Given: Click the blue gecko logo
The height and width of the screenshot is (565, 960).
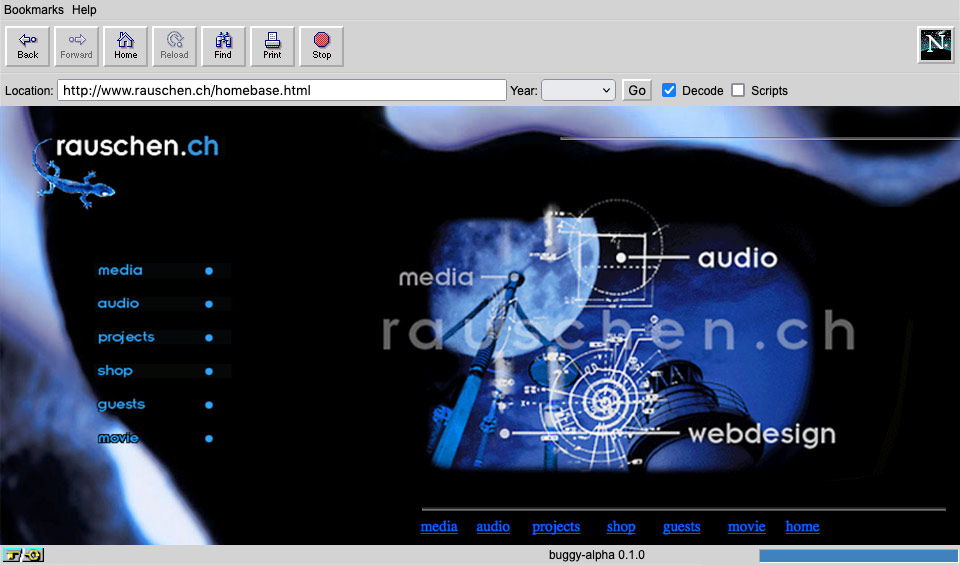Looking at the screenshot, I should (72, 174).
